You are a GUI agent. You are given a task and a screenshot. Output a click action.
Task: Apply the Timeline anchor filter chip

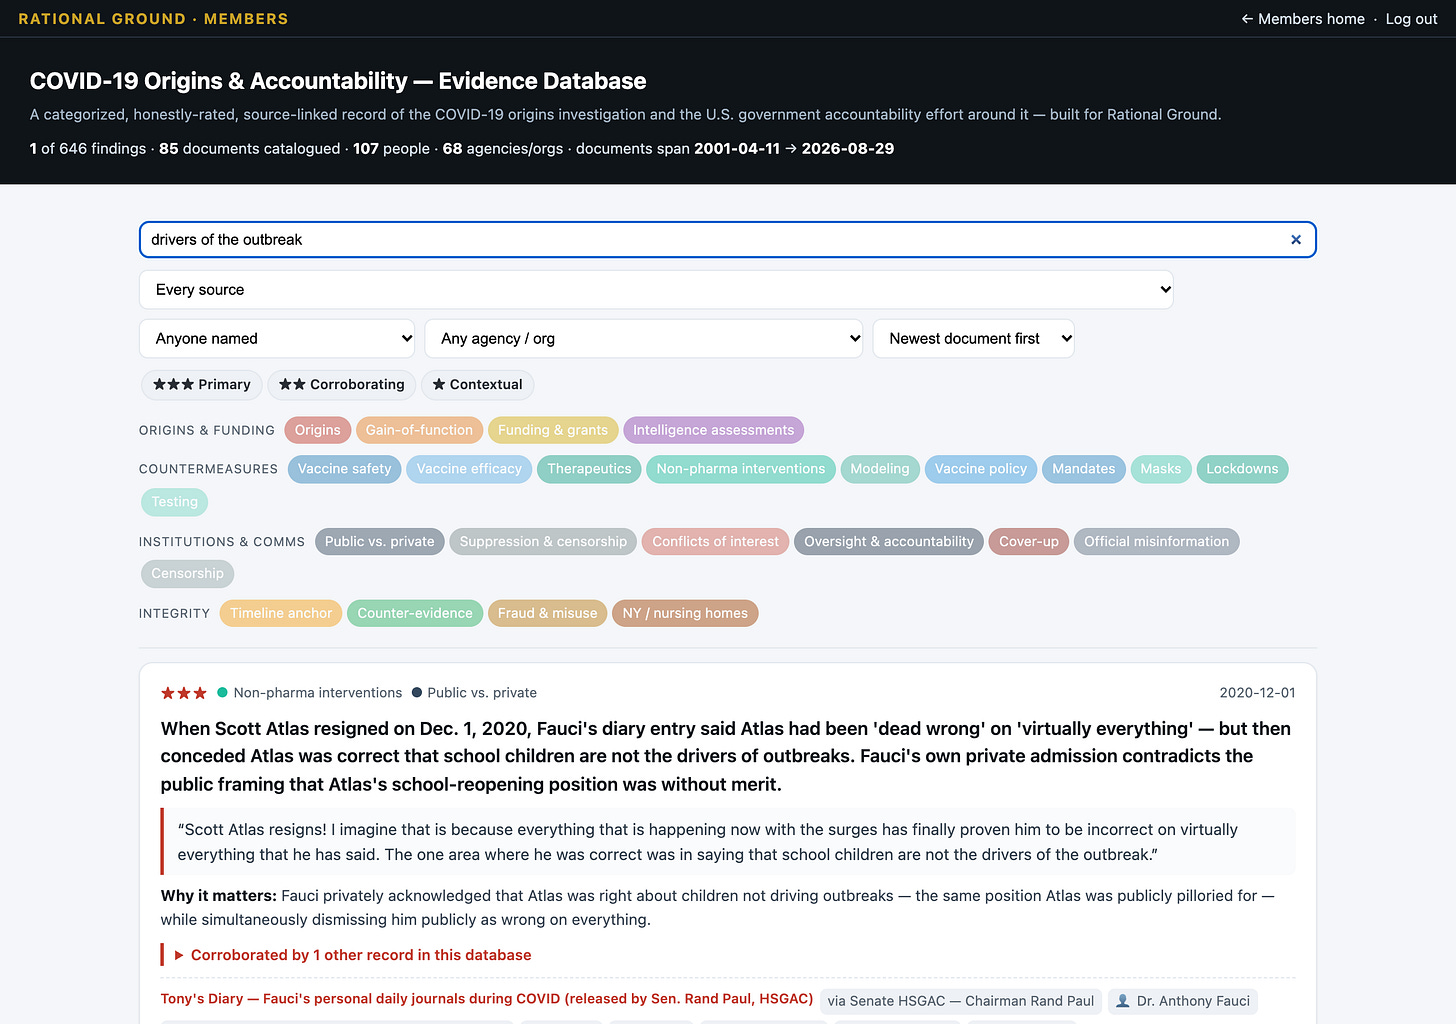281,614
